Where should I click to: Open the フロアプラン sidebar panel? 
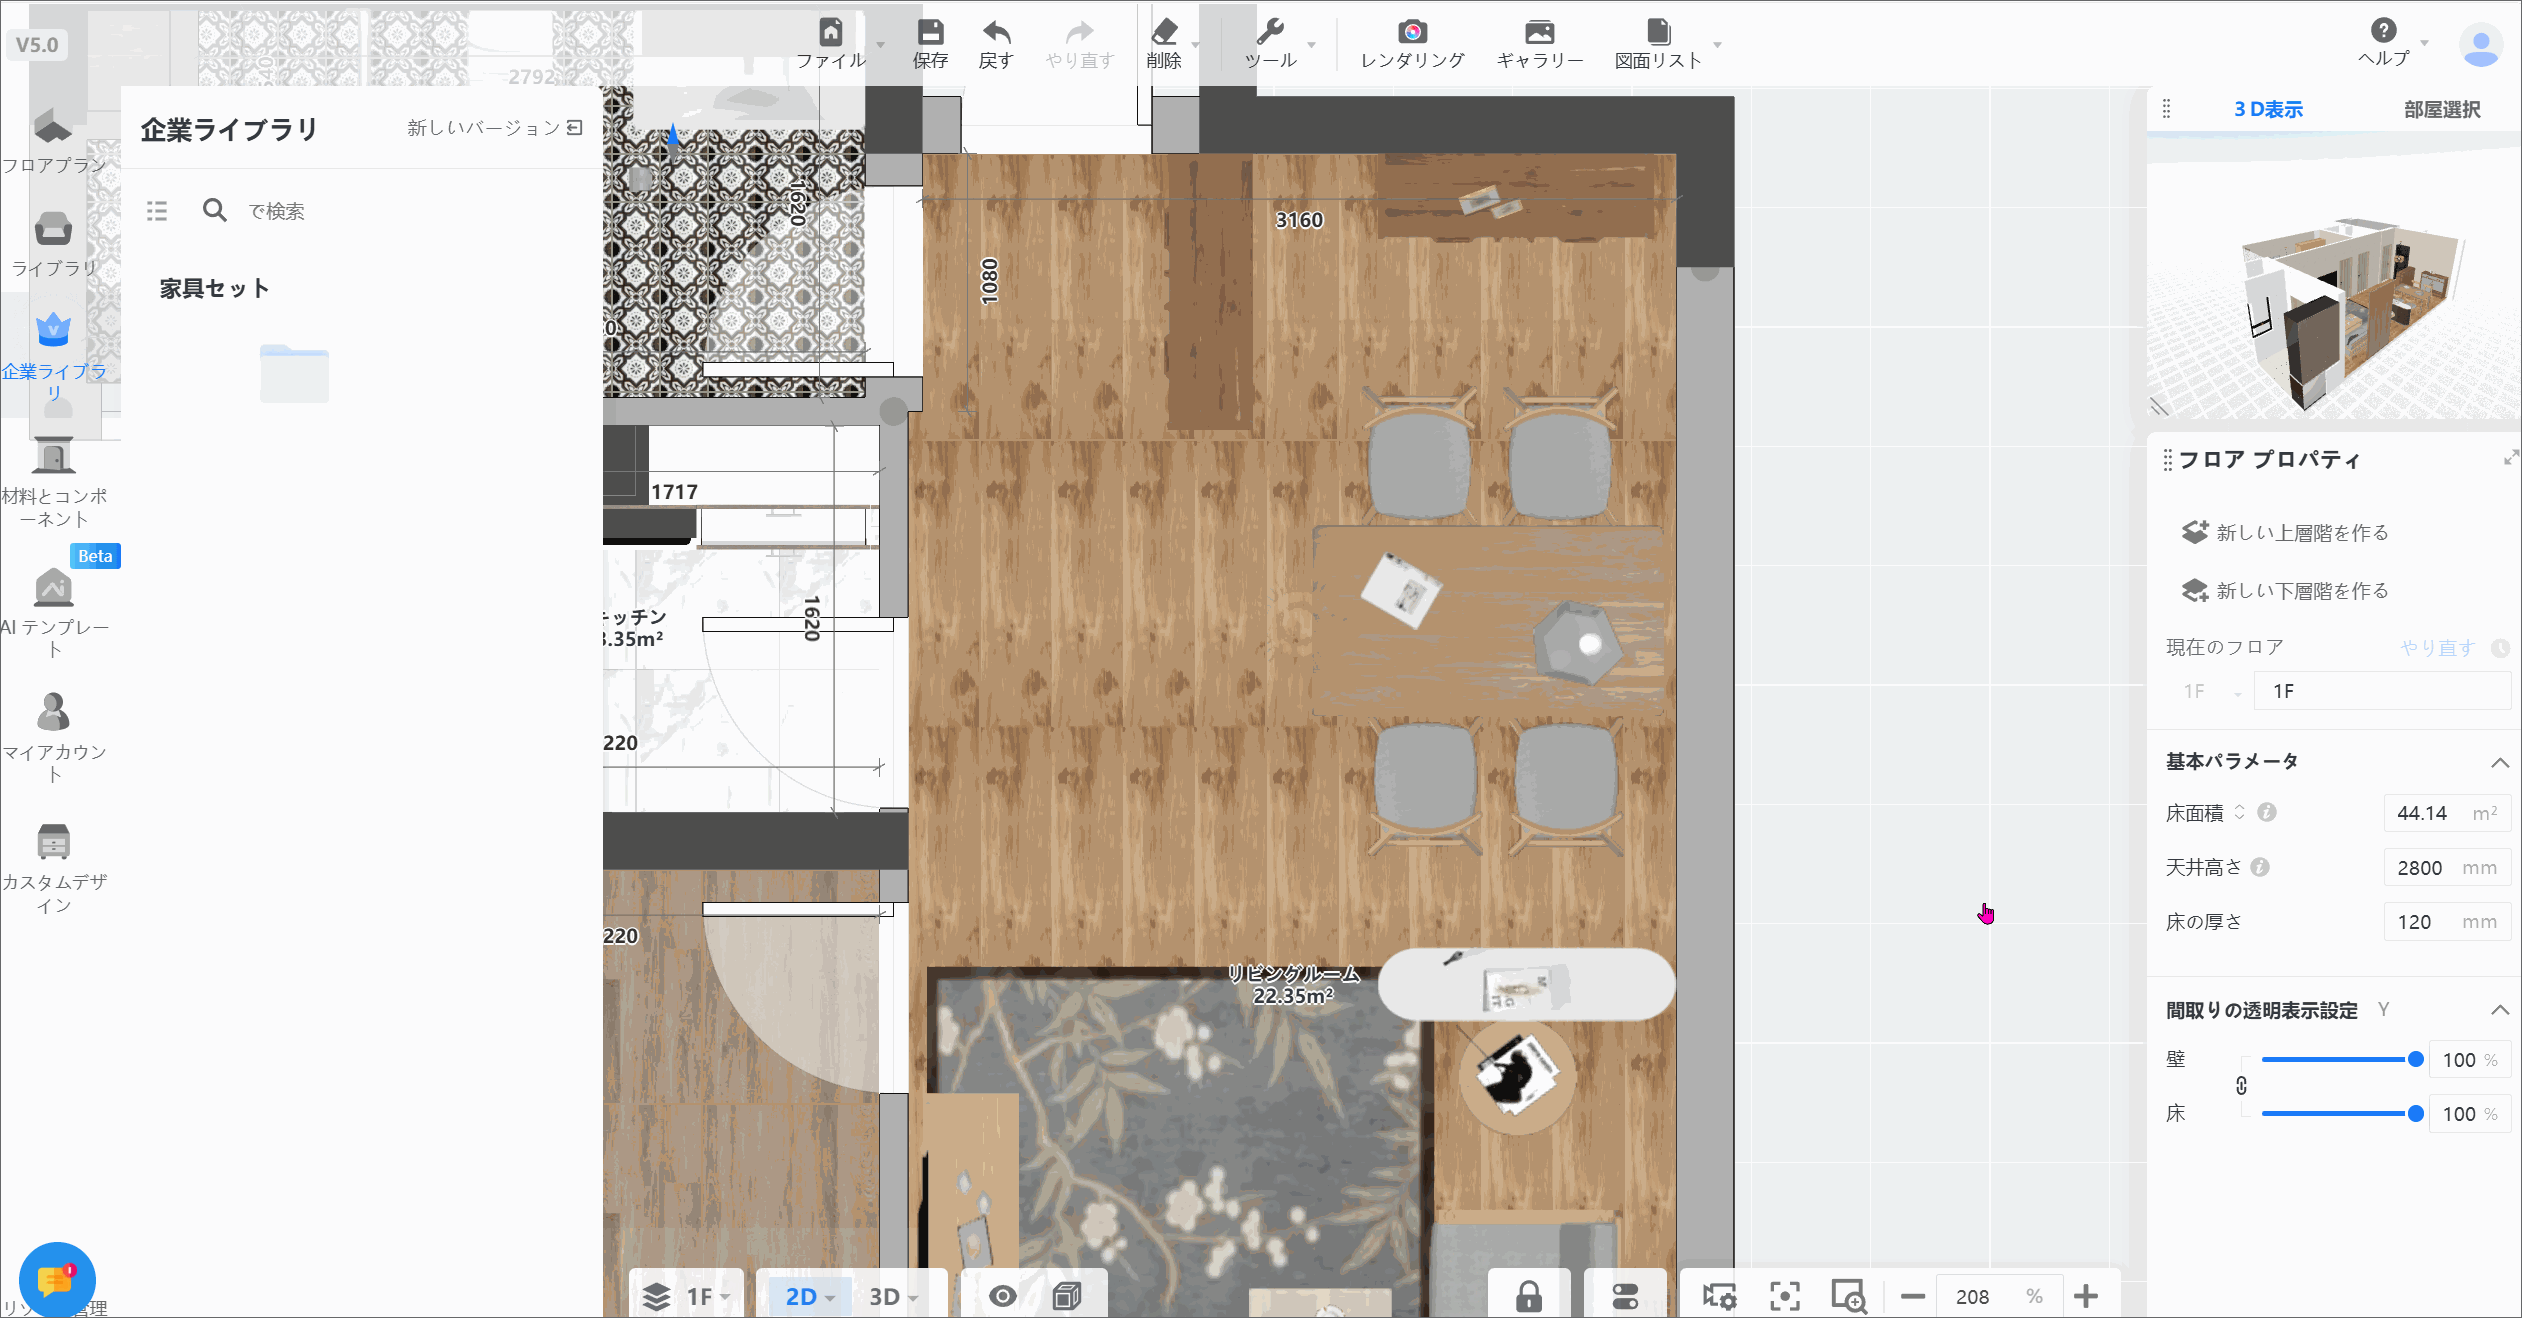(x=53, y=140)
